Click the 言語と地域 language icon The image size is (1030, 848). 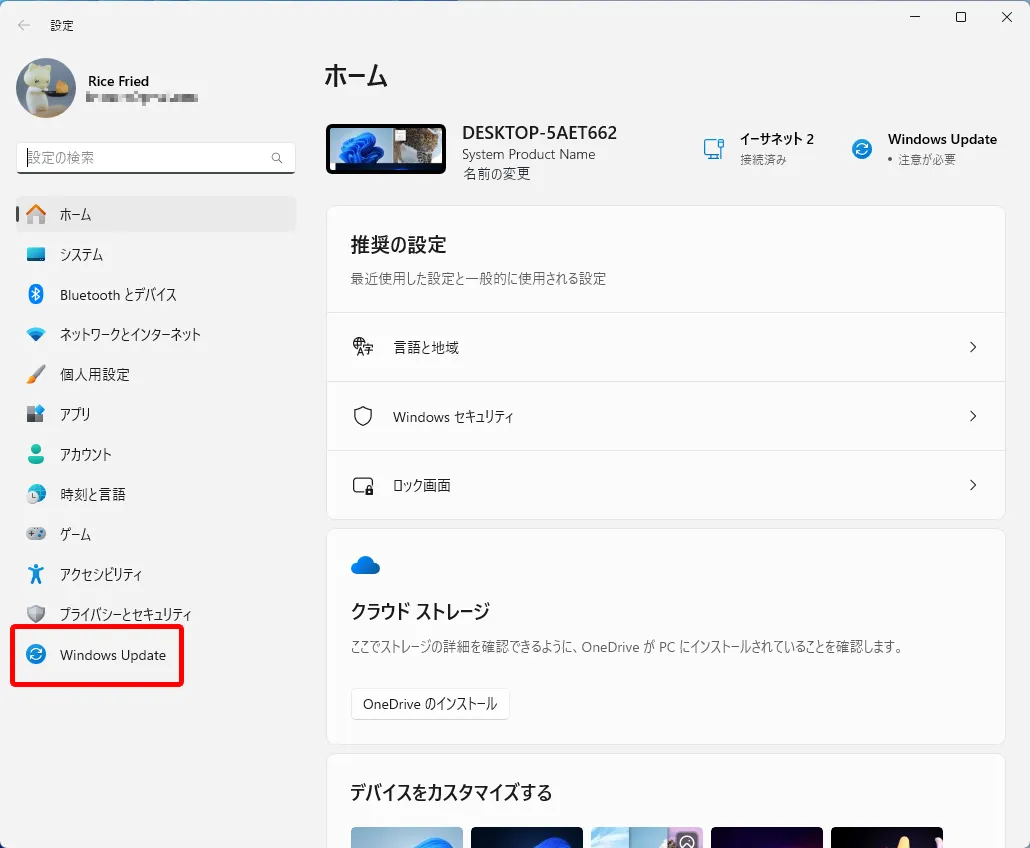click(x=363, y=347)
